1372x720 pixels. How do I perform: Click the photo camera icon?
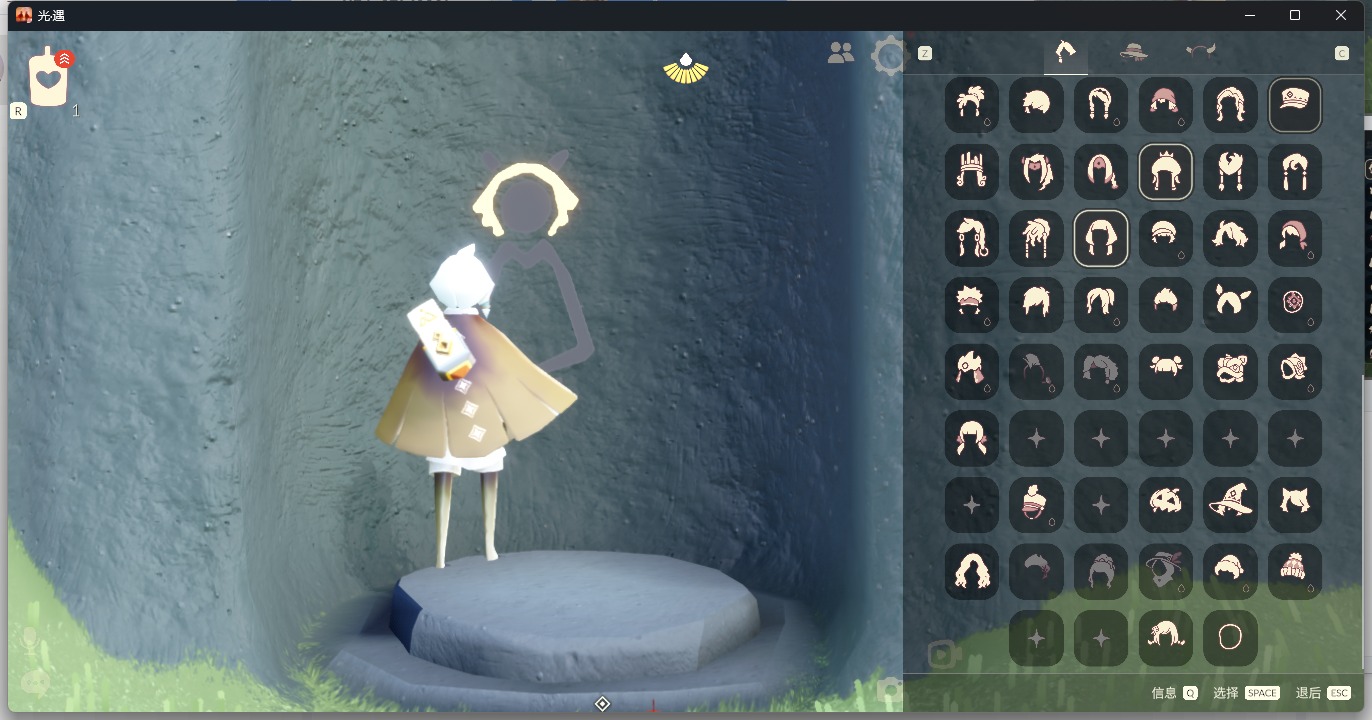pyautogui.click(x=889, y=690)
